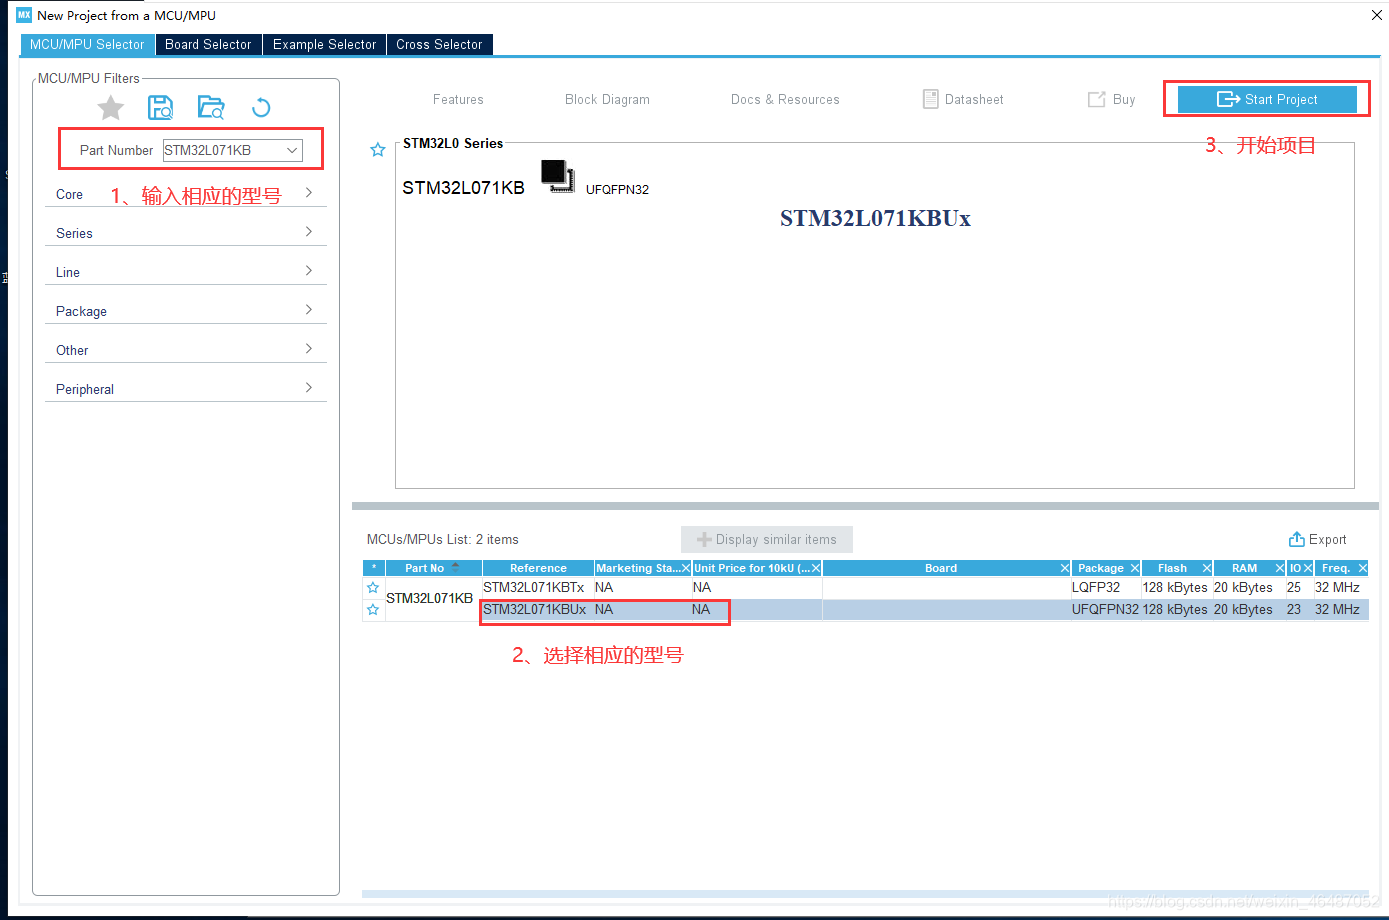
Task: Open the Datasheet document
Action: coord(963,100)
